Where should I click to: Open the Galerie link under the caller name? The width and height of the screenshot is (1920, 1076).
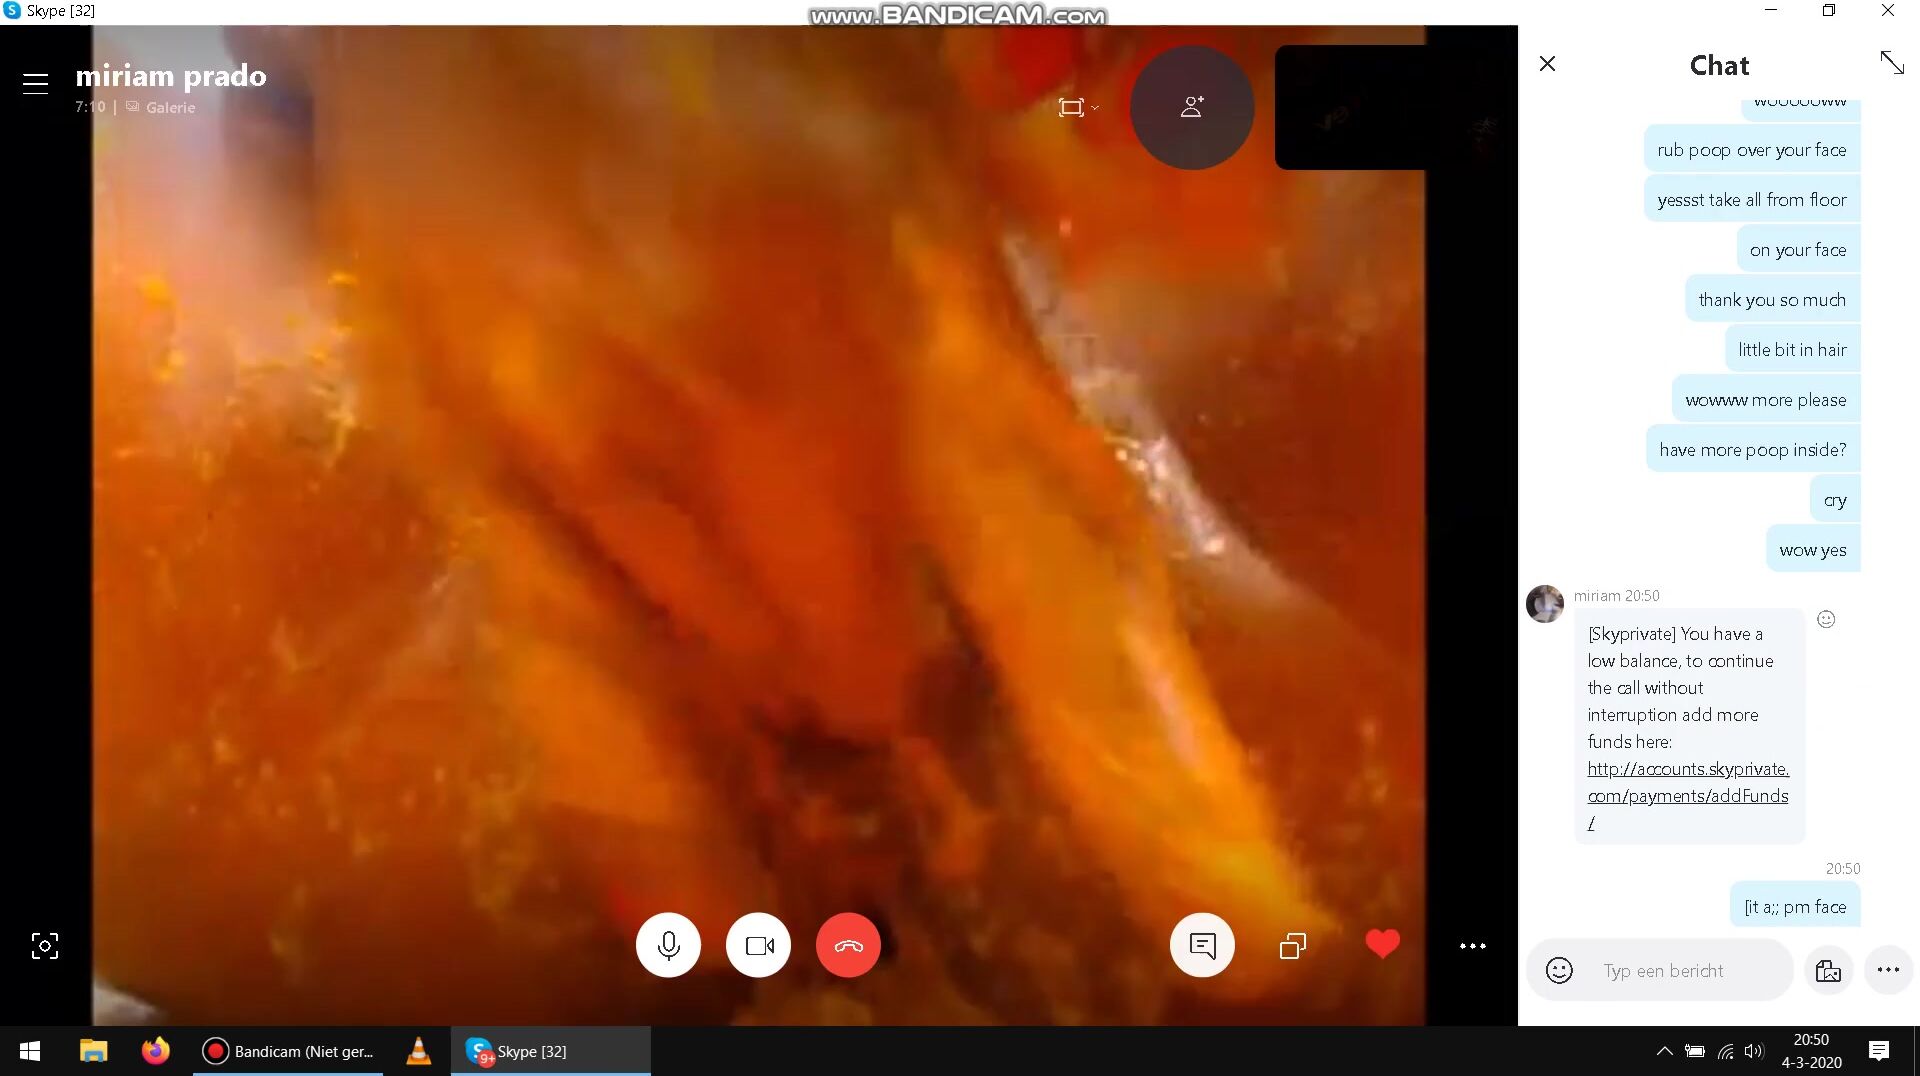(x=169, y=107)
